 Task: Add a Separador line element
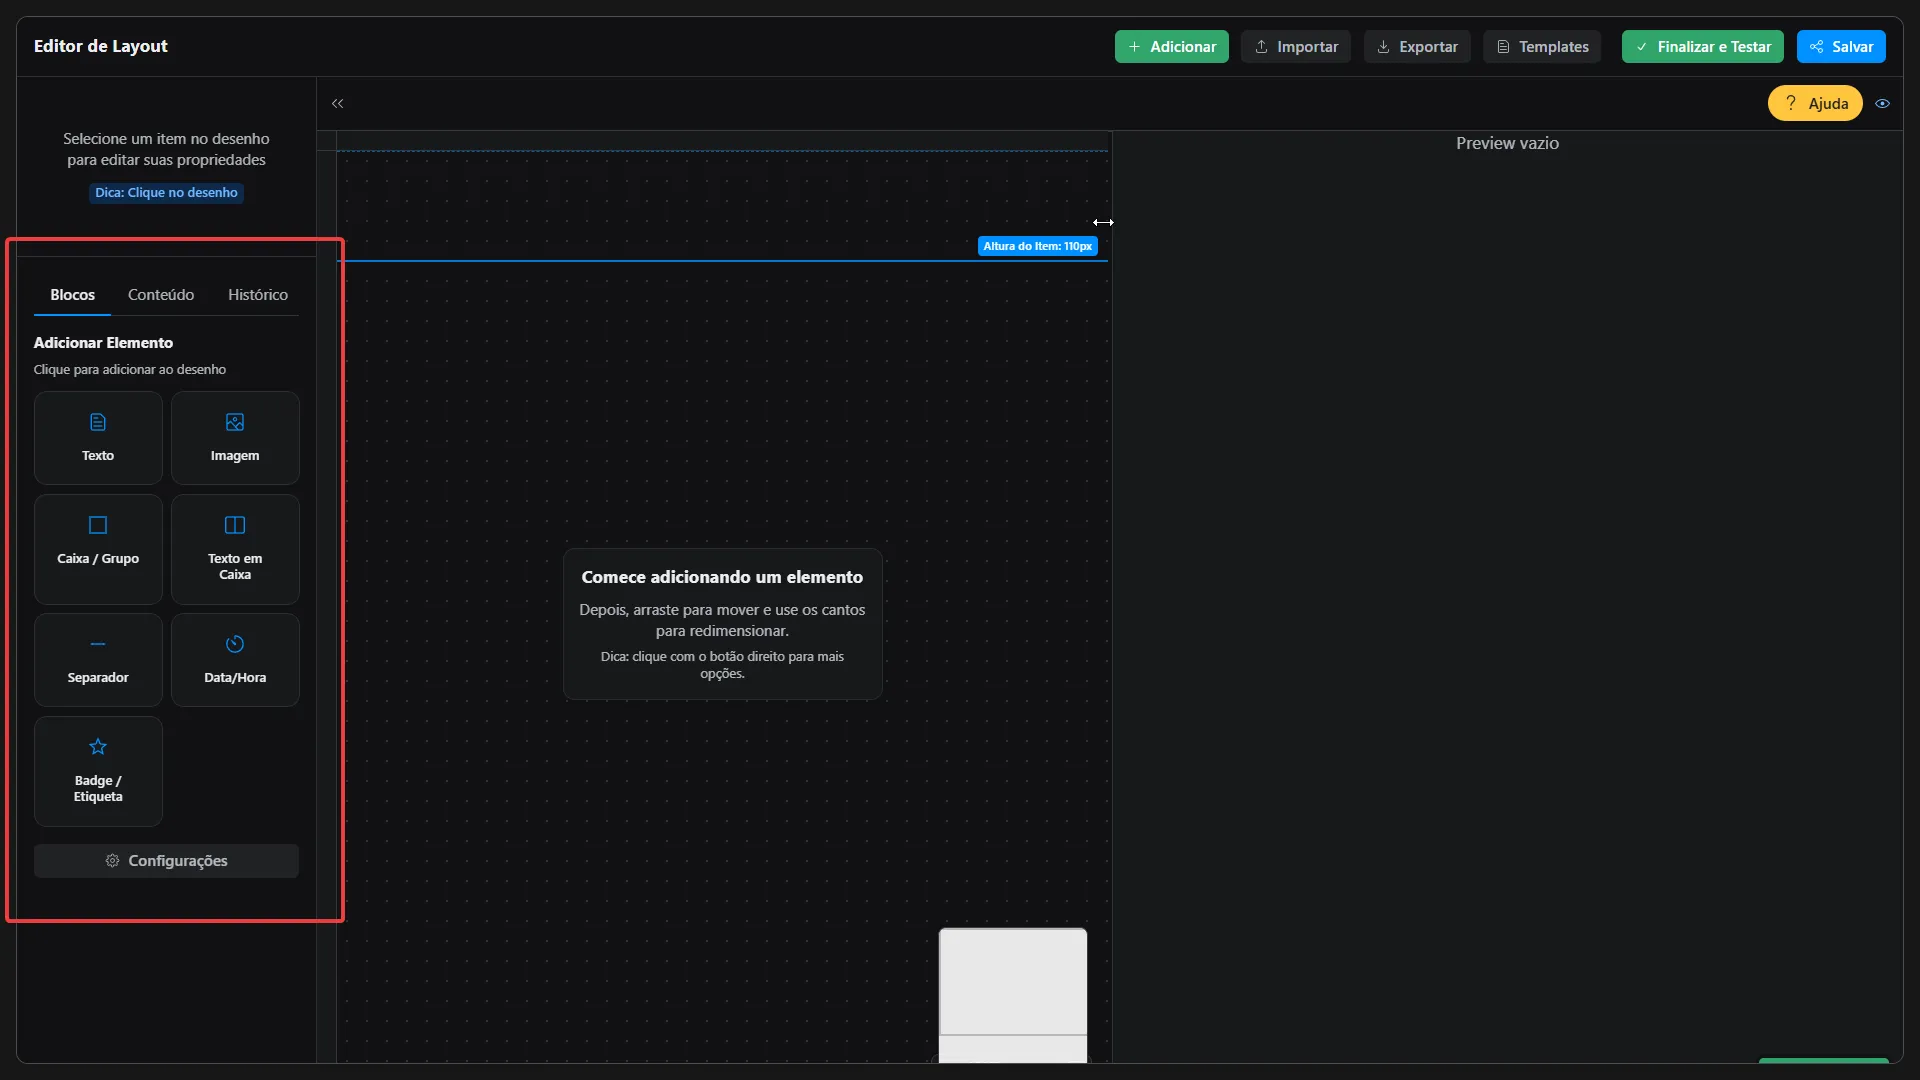[x=98, y=659]
